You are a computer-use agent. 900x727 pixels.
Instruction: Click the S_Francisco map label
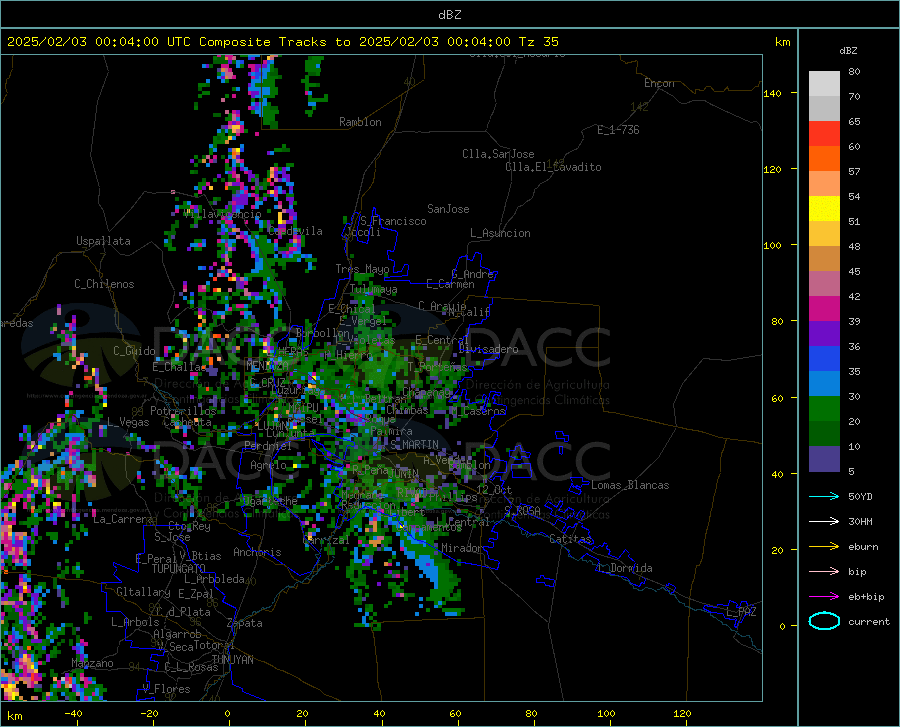393,221
